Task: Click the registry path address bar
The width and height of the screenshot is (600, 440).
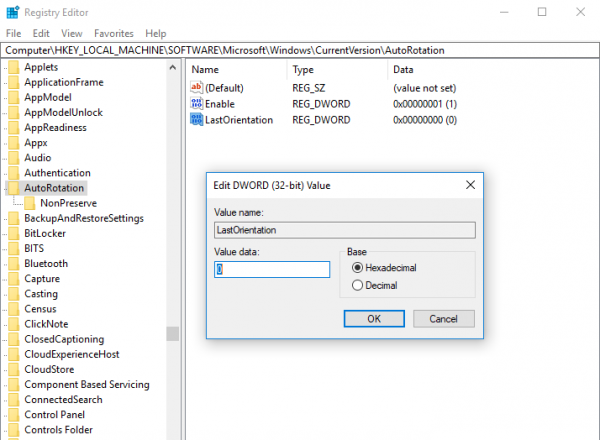Action: point(300,51)
